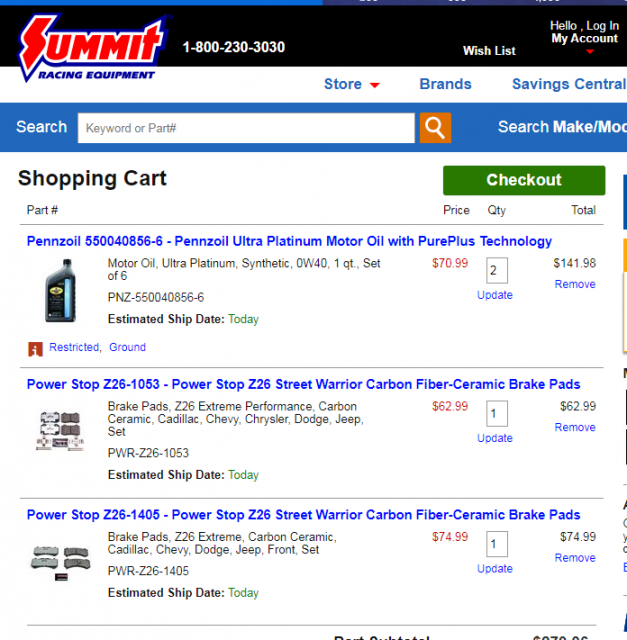Click the My Account label
Screen dimensions: 627x640
tap(585, 38)
